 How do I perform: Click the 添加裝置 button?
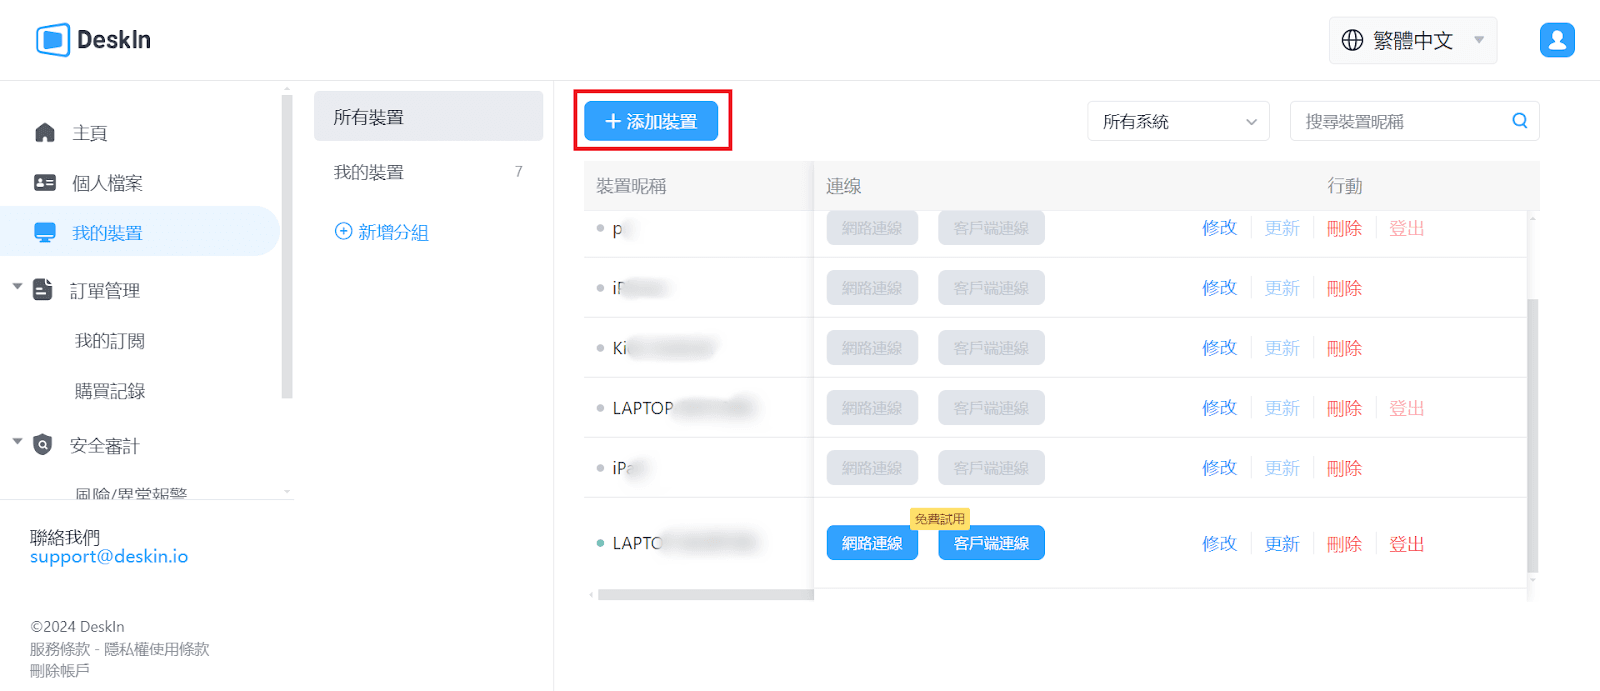coord(651,121)
